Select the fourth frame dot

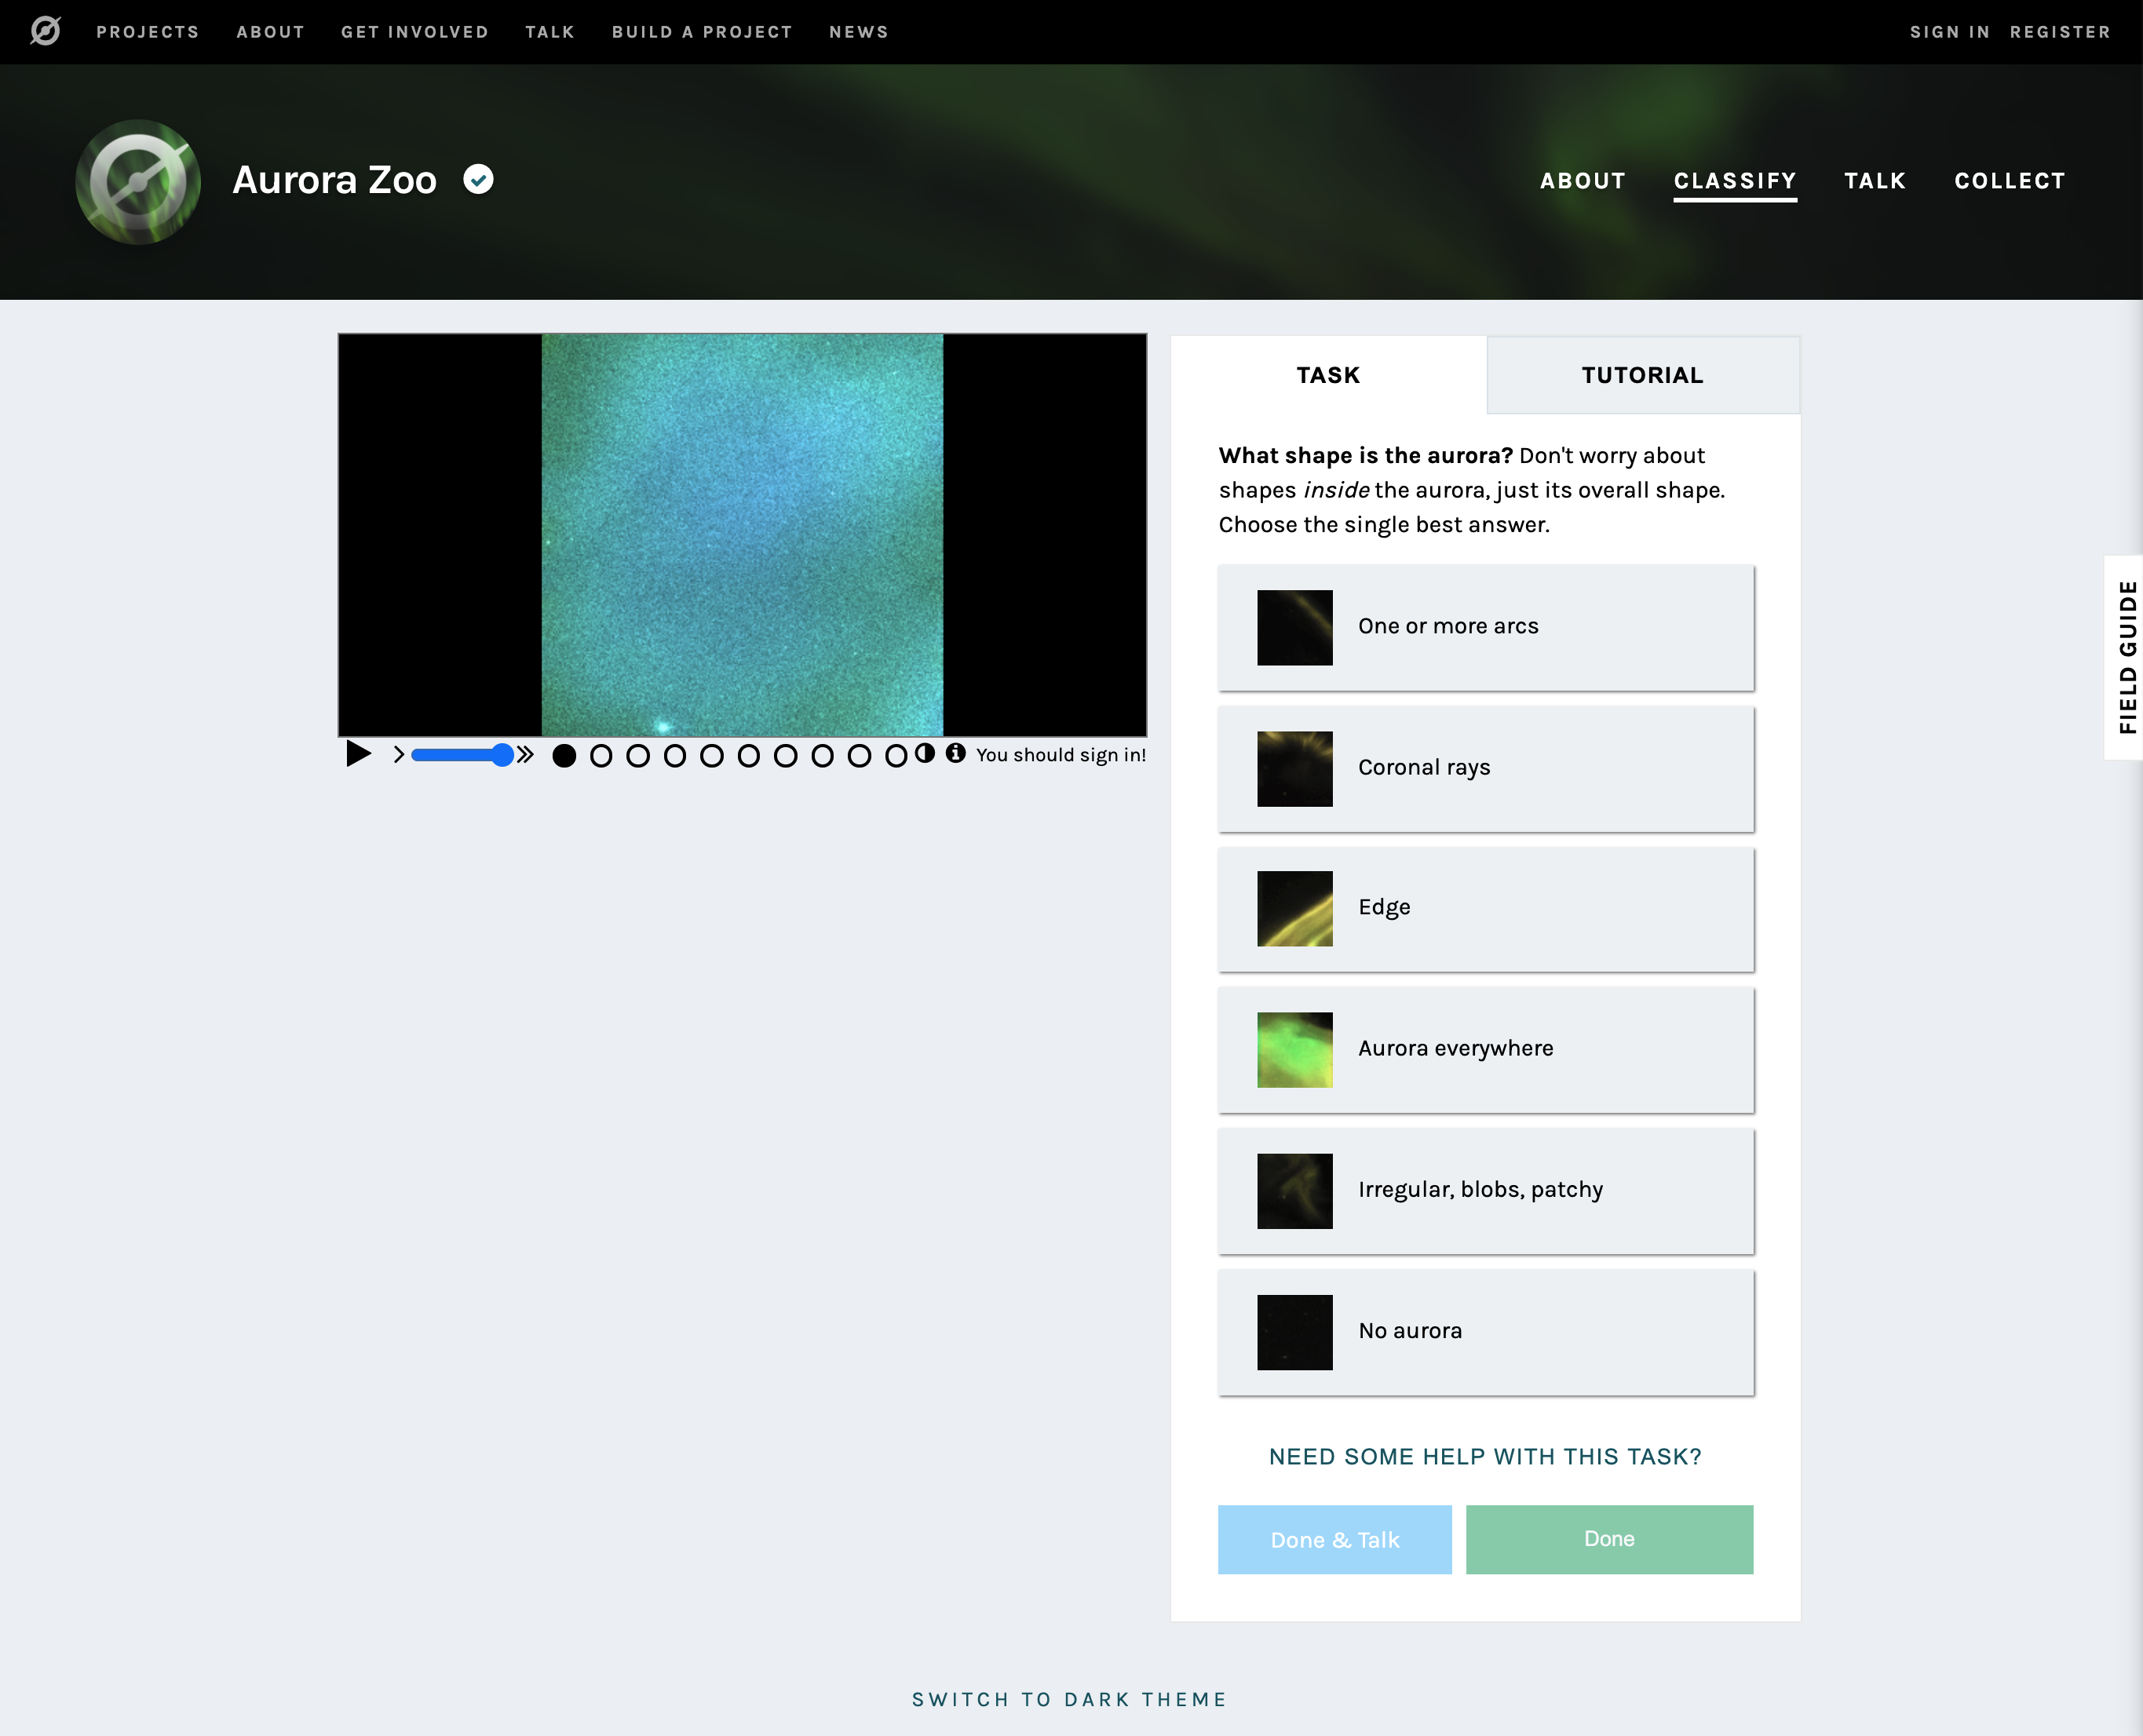click(675, 756)
